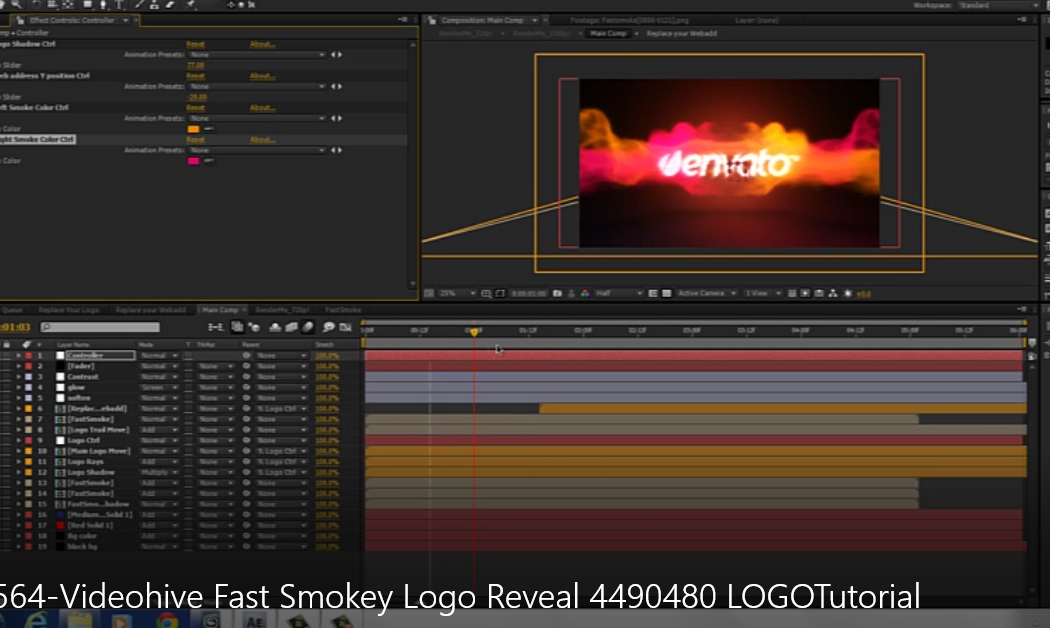Open blending mode dropdown for Logo Shadow
Screen dimensions: 1050x628
tap(159, 473)
